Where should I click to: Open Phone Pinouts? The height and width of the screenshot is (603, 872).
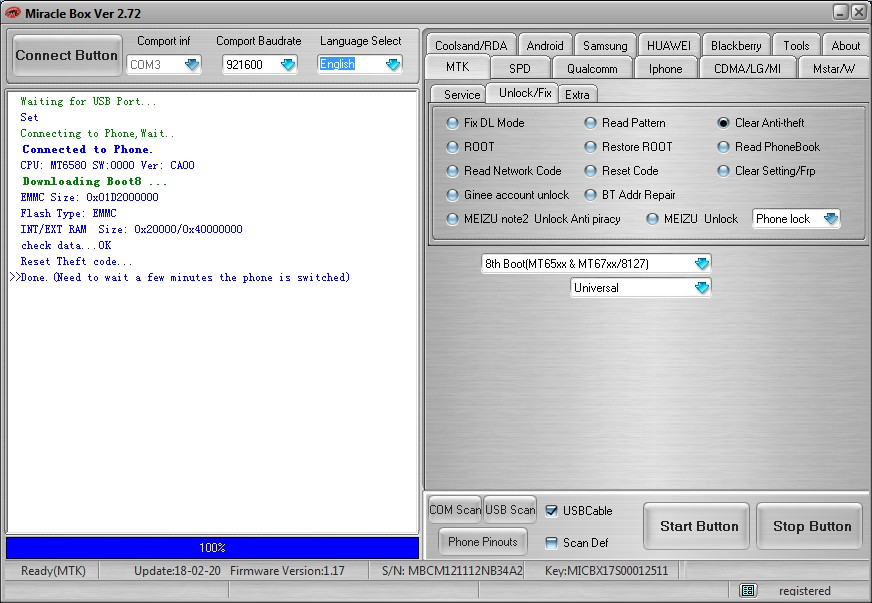click(483, 542)
